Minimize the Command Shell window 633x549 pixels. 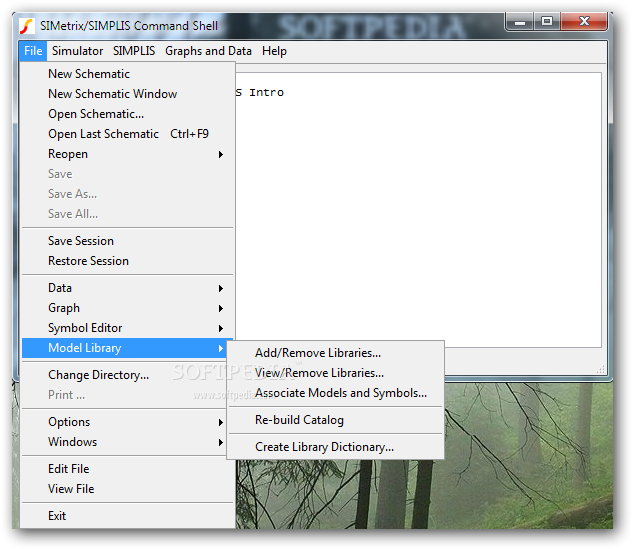coord(520,22)
